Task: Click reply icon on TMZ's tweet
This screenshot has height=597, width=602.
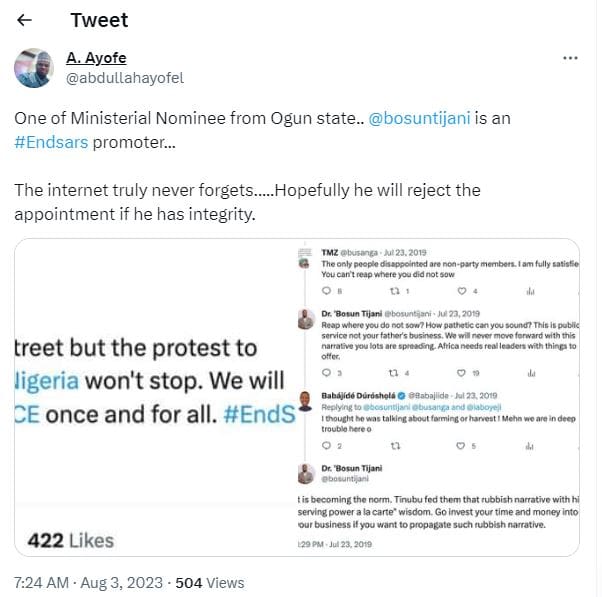Action: point(326,291)
